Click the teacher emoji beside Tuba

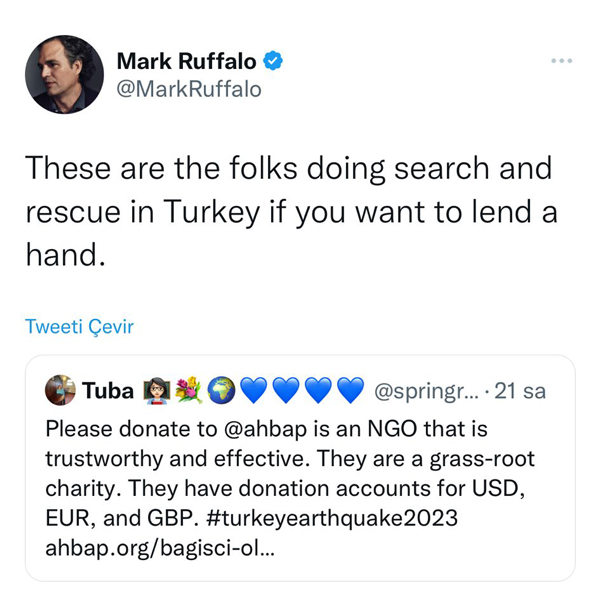tap(157, 390)
